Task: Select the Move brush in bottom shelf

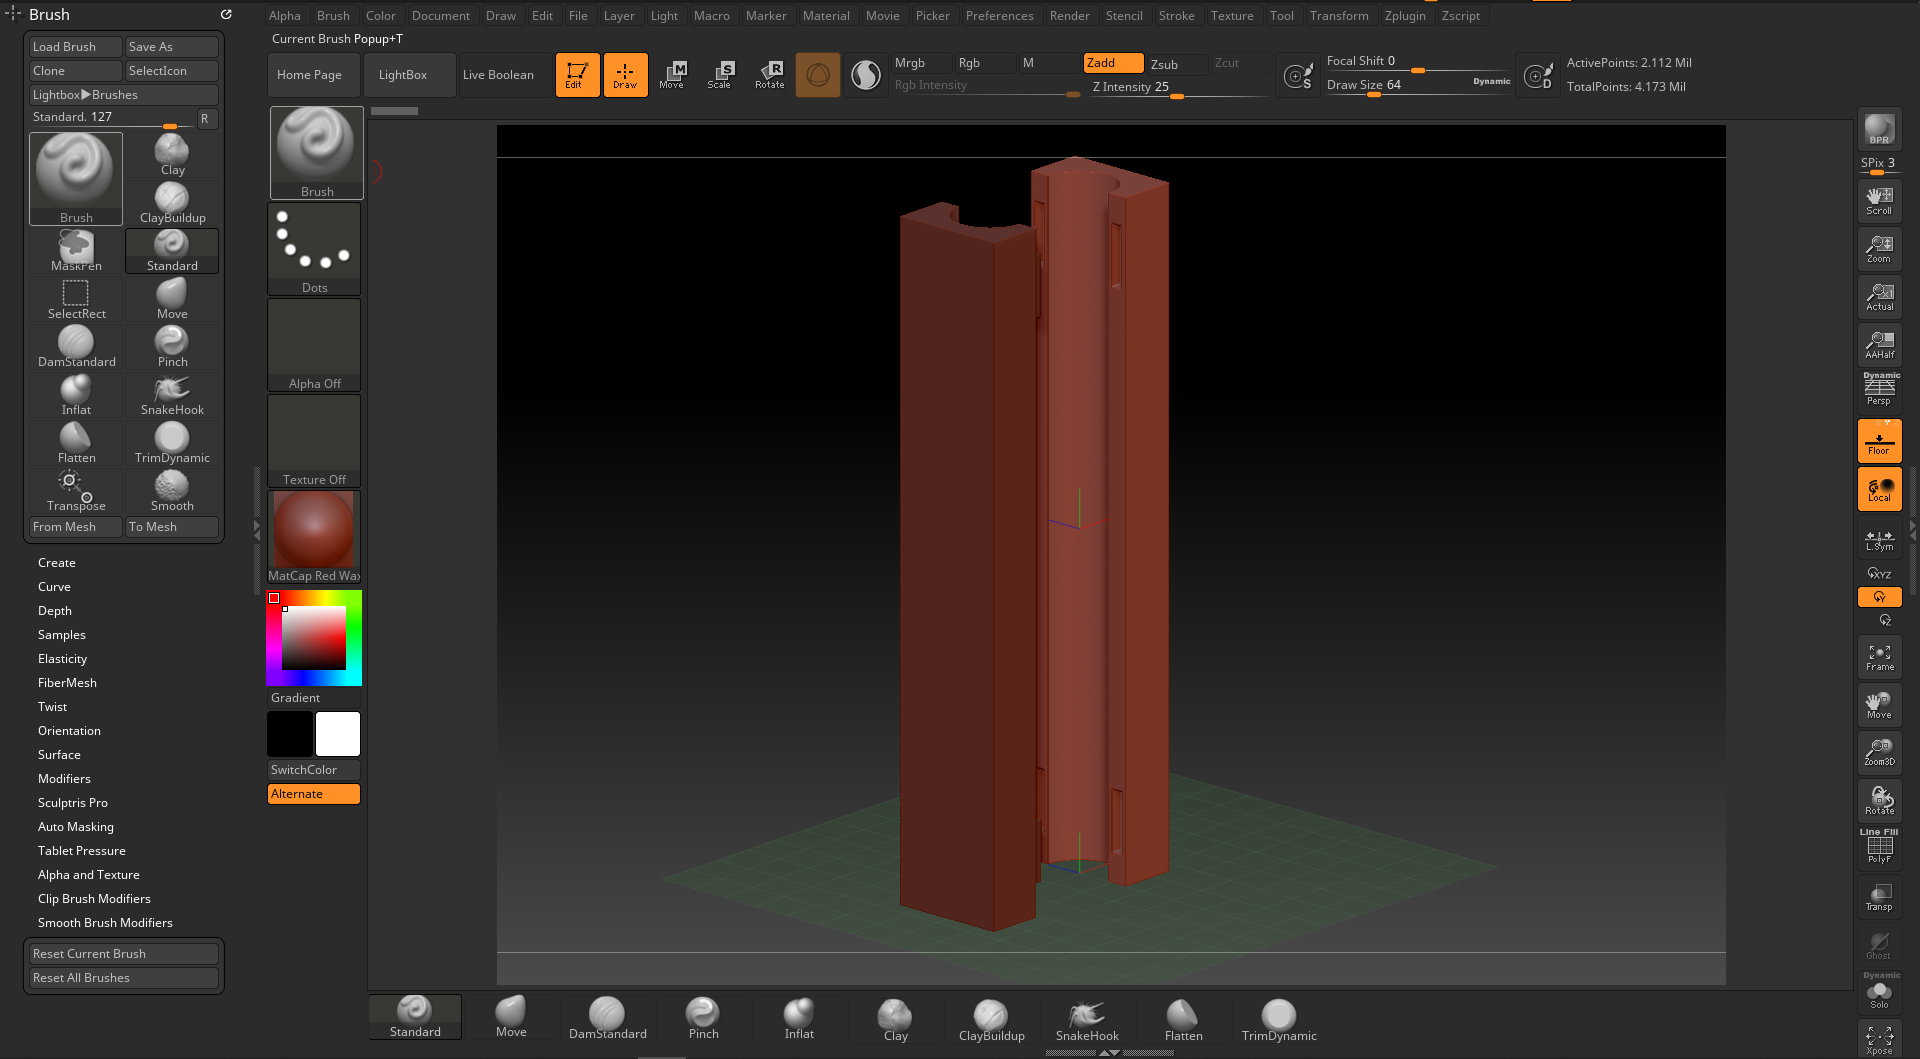Action: point(511,1017)
